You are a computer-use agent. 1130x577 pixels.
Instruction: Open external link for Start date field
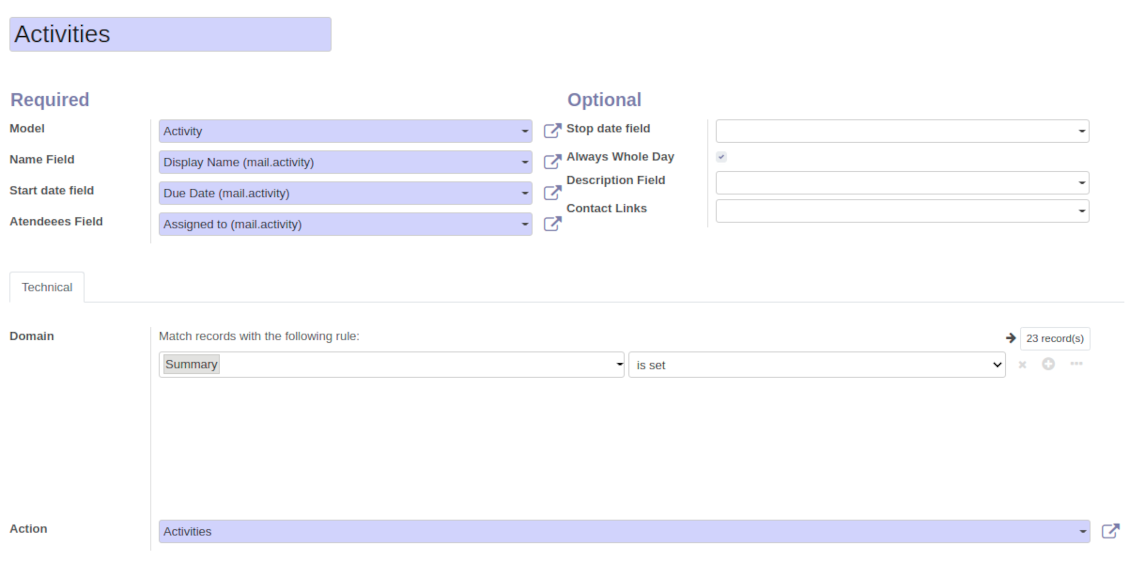pyautogui.click(x=552, y=193)
